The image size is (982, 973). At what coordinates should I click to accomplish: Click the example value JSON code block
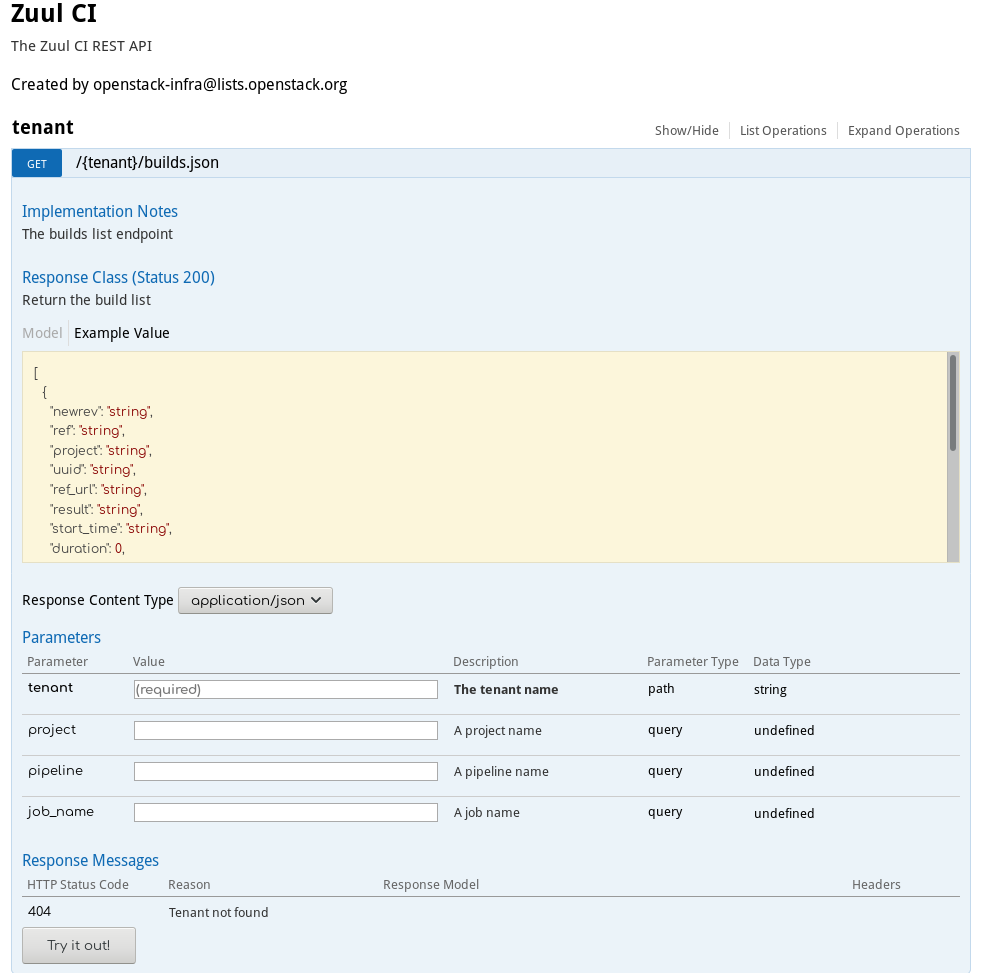click(485, 457)
